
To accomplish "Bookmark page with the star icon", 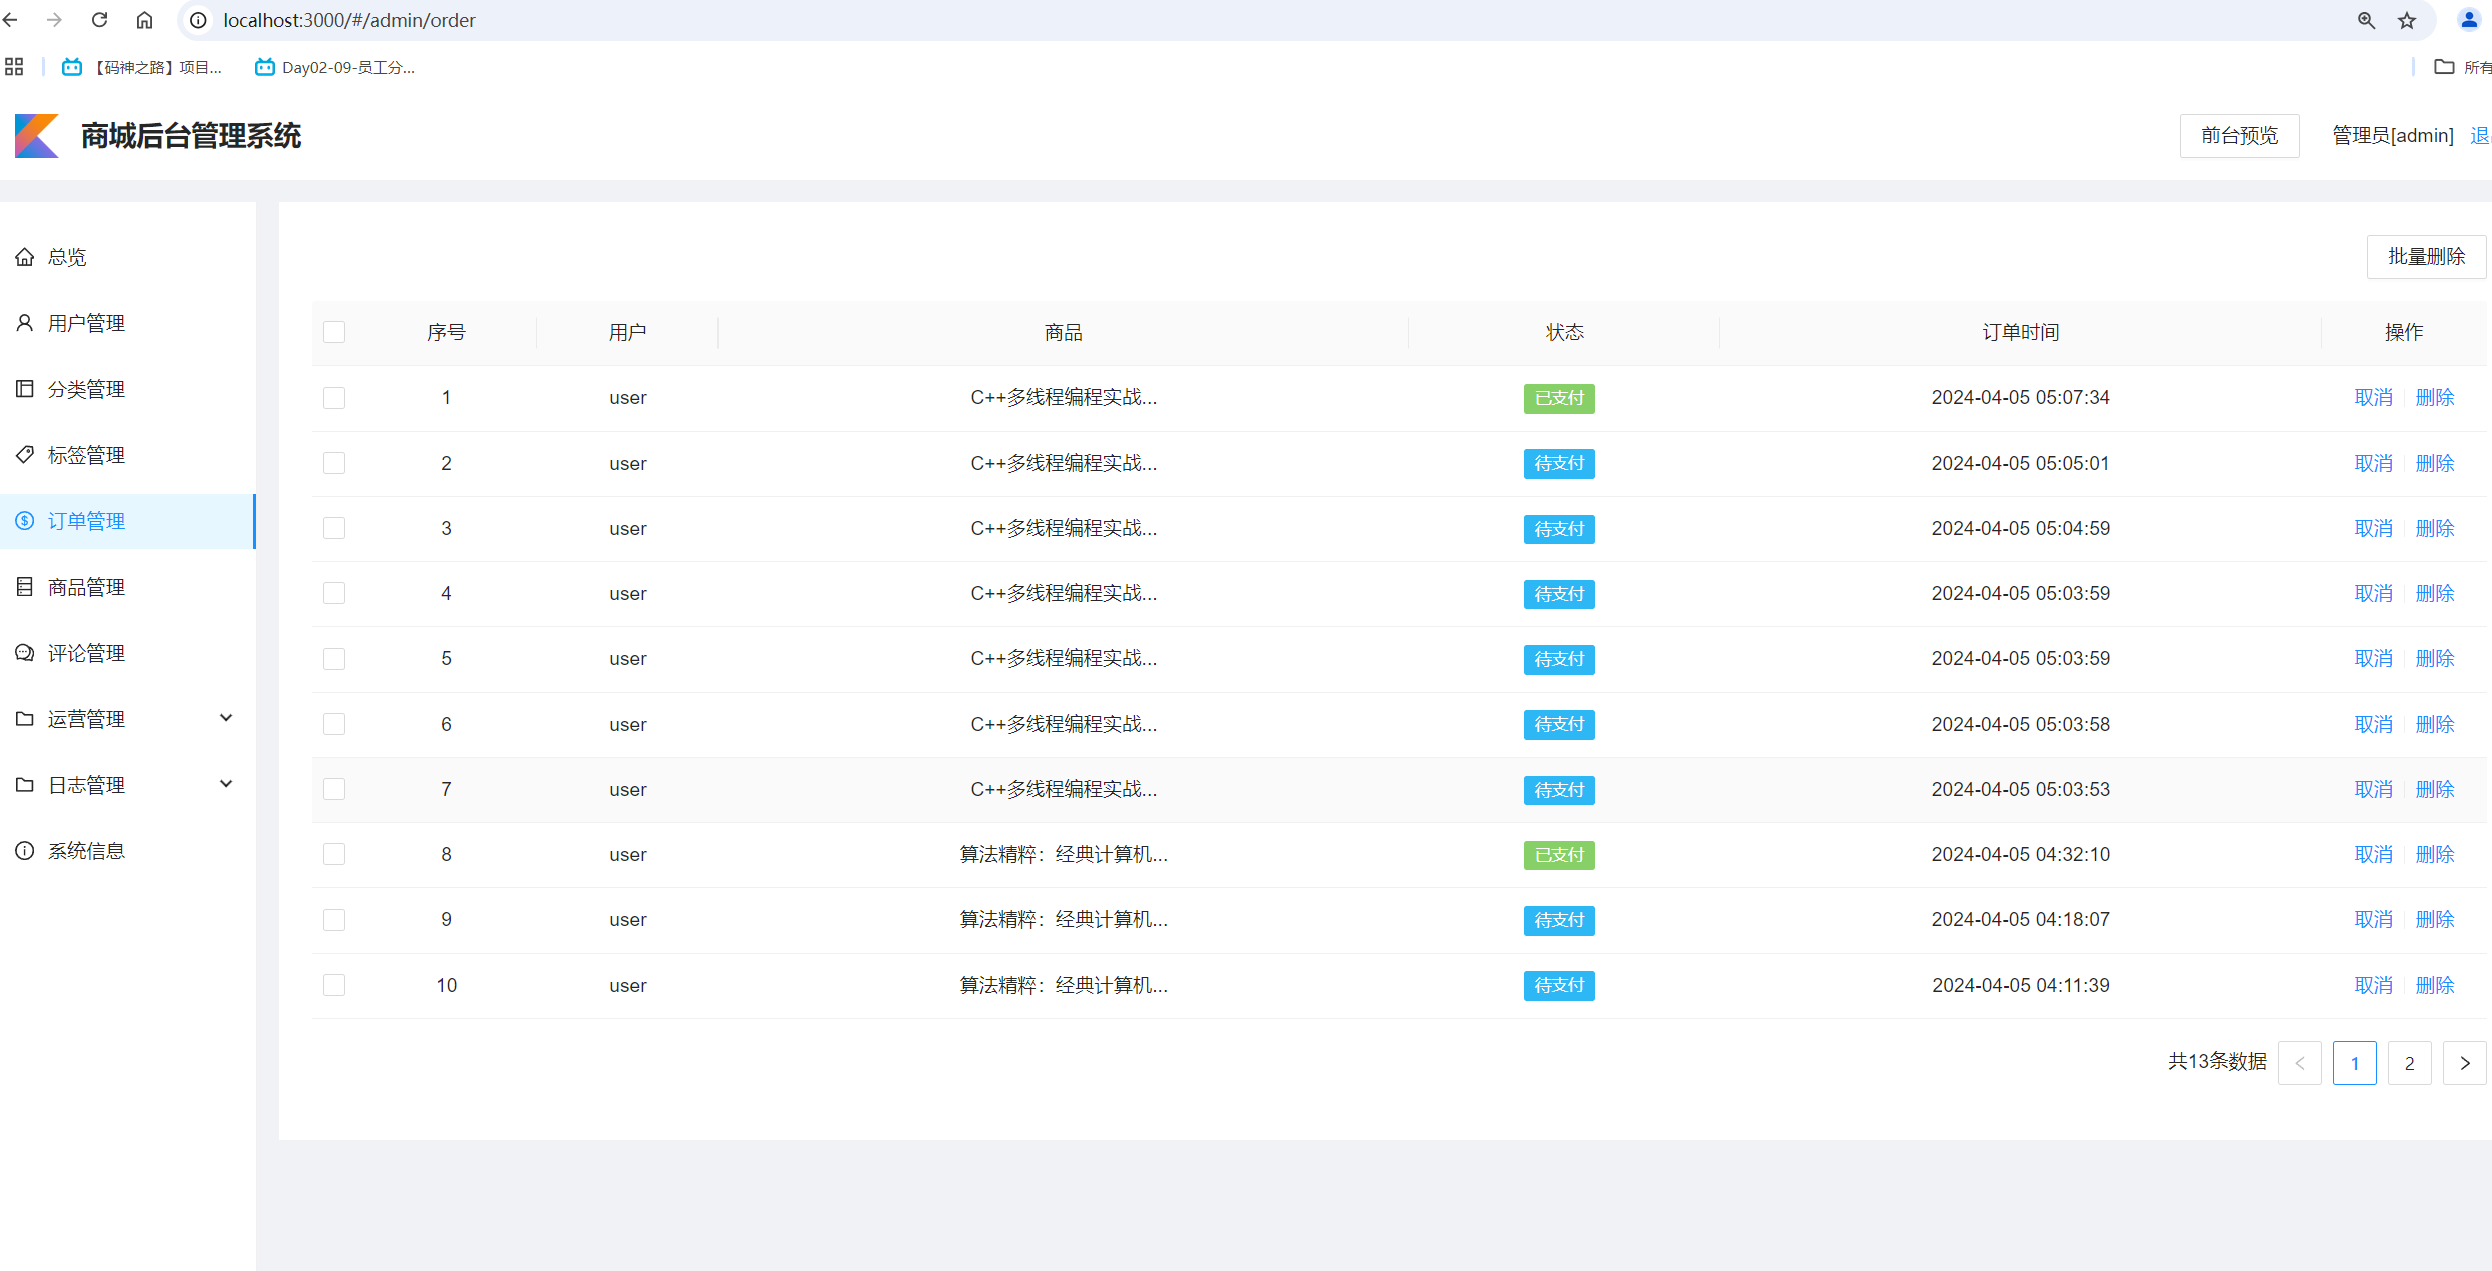I will [x=2407, y=20].
